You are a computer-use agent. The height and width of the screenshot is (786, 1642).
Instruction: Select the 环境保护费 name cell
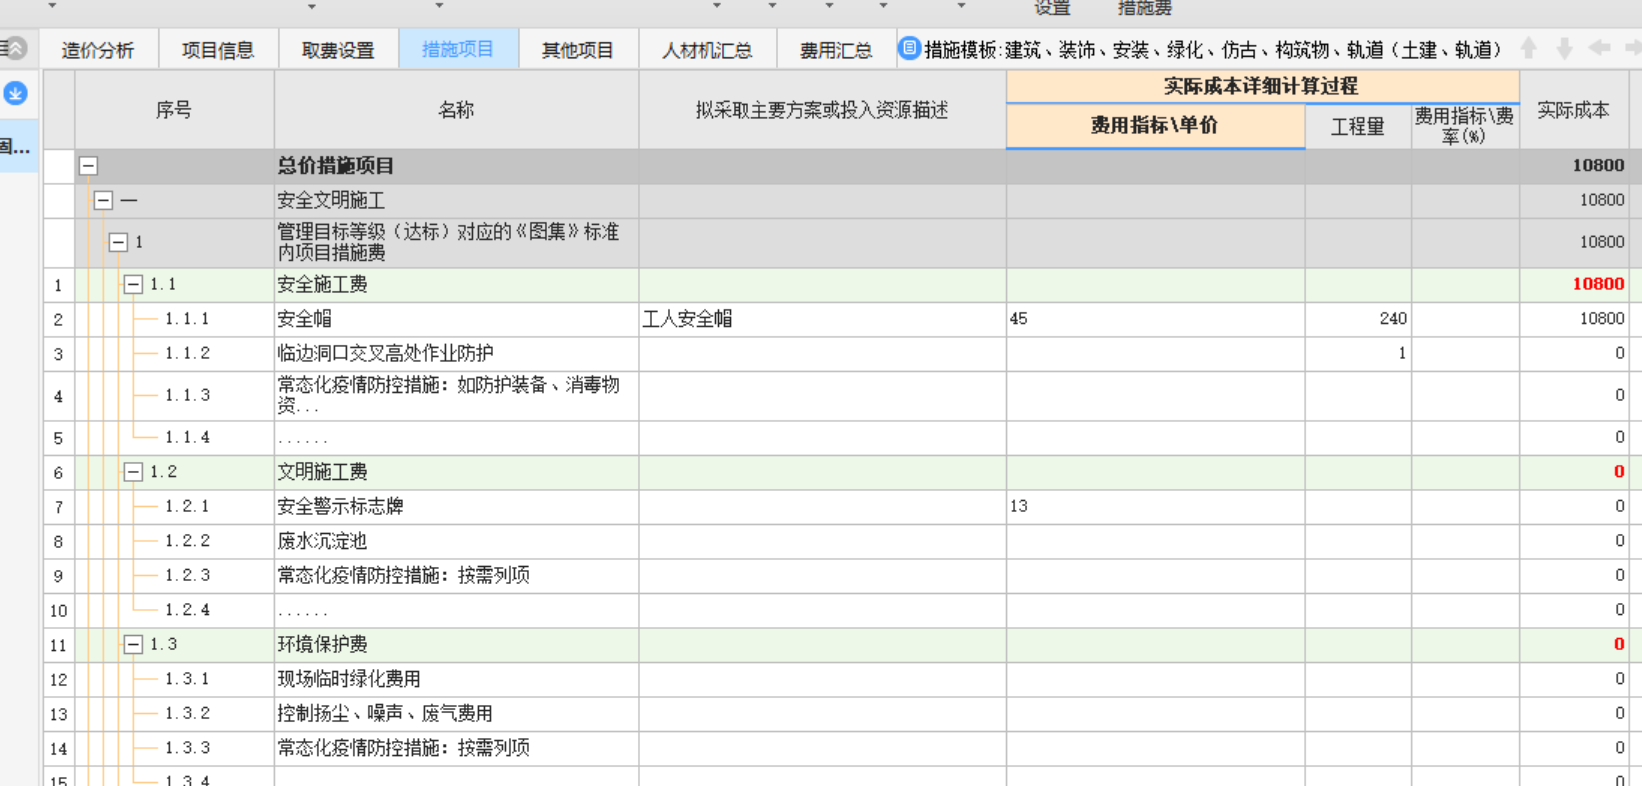(x=456, y=645)
